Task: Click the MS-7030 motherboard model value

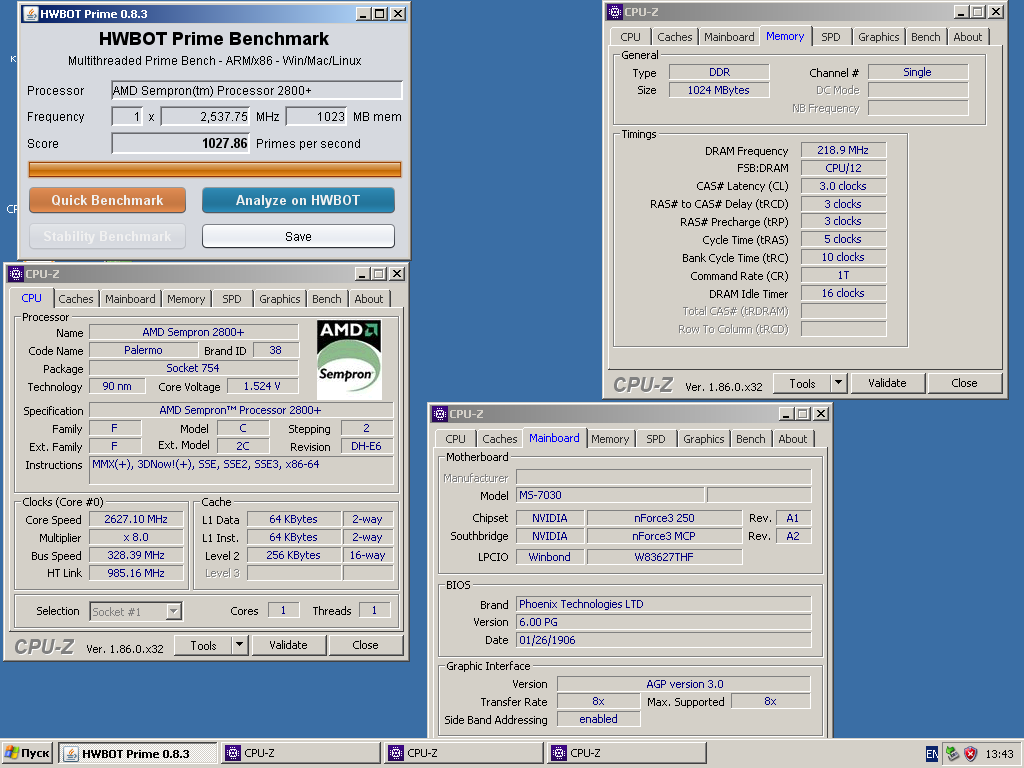Action: click(x=610, y=495)
